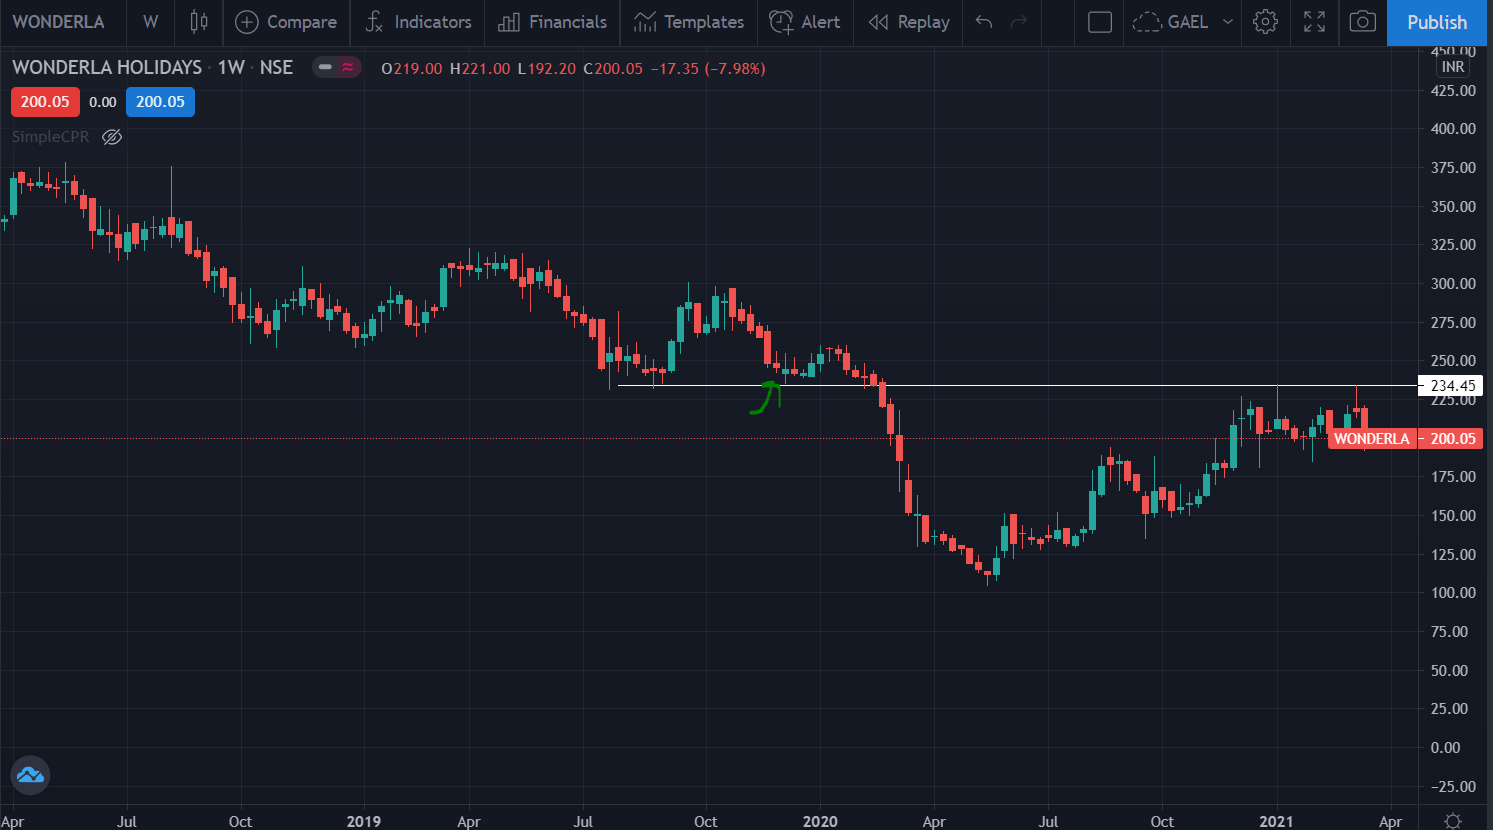Click the 0.00 spread value between the price buttons
The width and height of the screenshot is (1493, 830).
click(x=103, y=102)
